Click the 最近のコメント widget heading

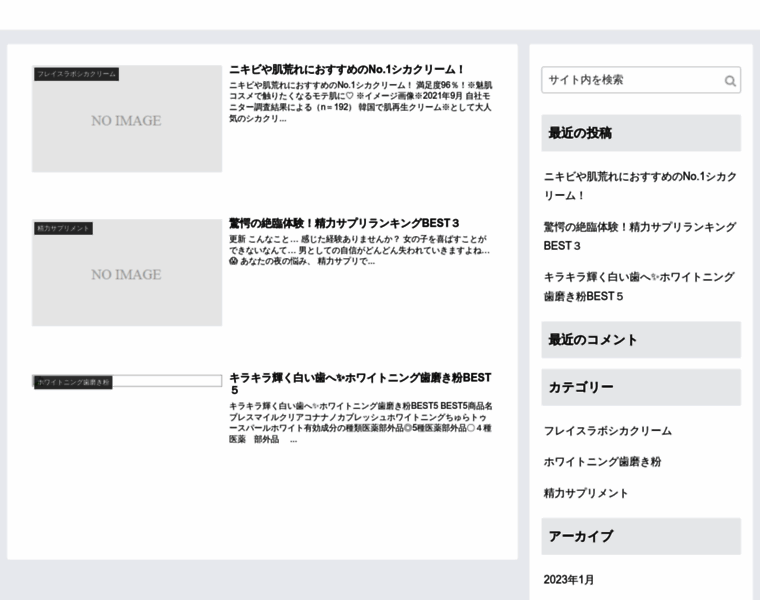(x=641, y=340)
